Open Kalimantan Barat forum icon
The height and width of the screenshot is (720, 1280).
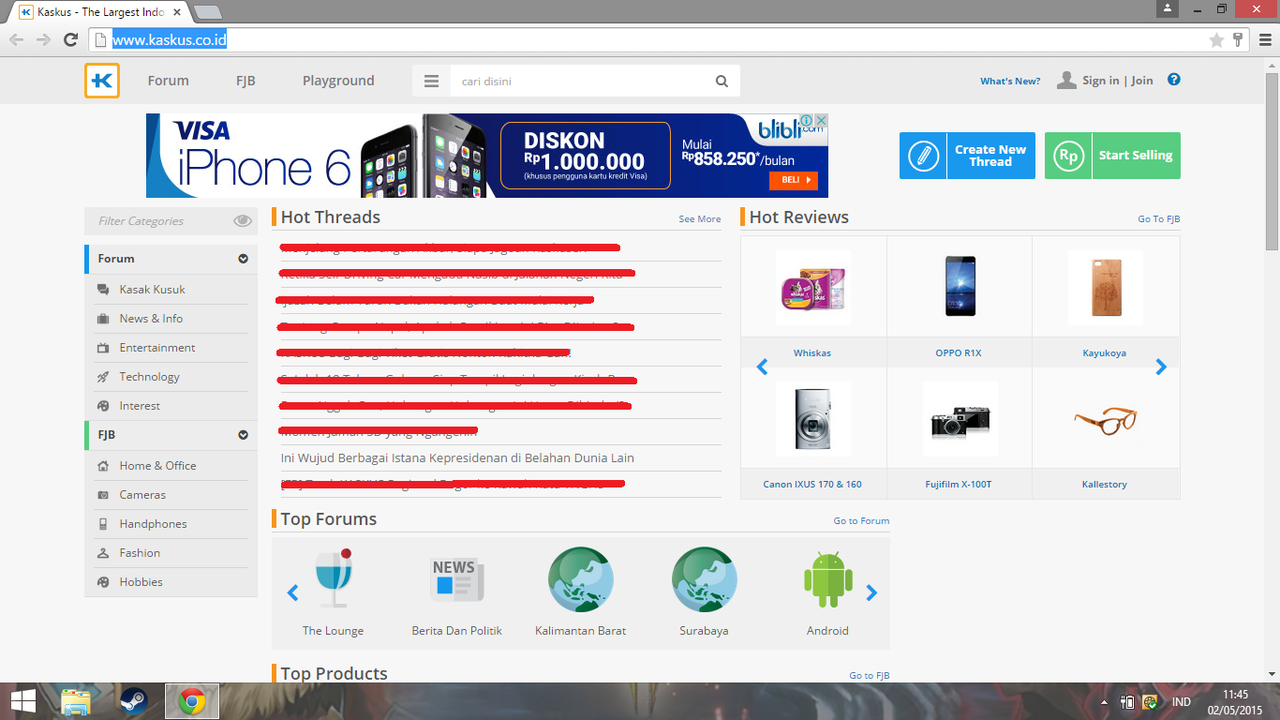pos(581,579)
